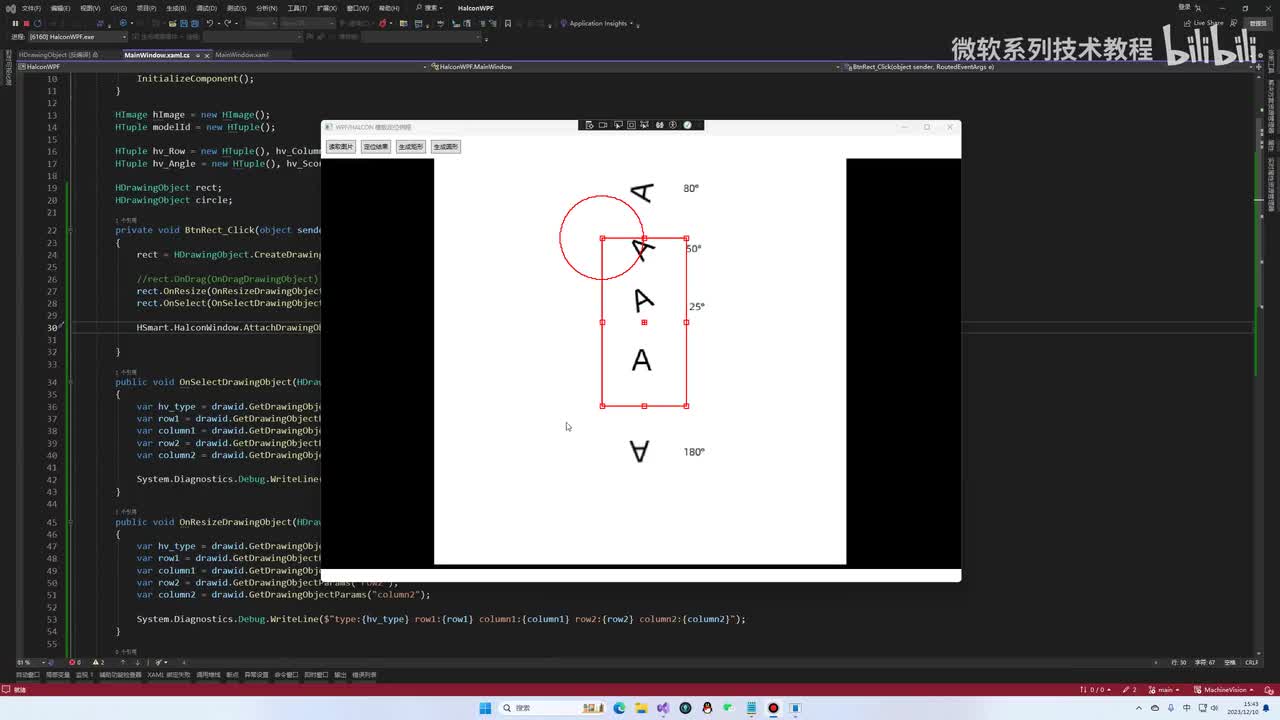The width and height of the screenshot is (1280, 720).
Task: Collapse the BtnRect_Click method at line 22
Action: (70, 230)
